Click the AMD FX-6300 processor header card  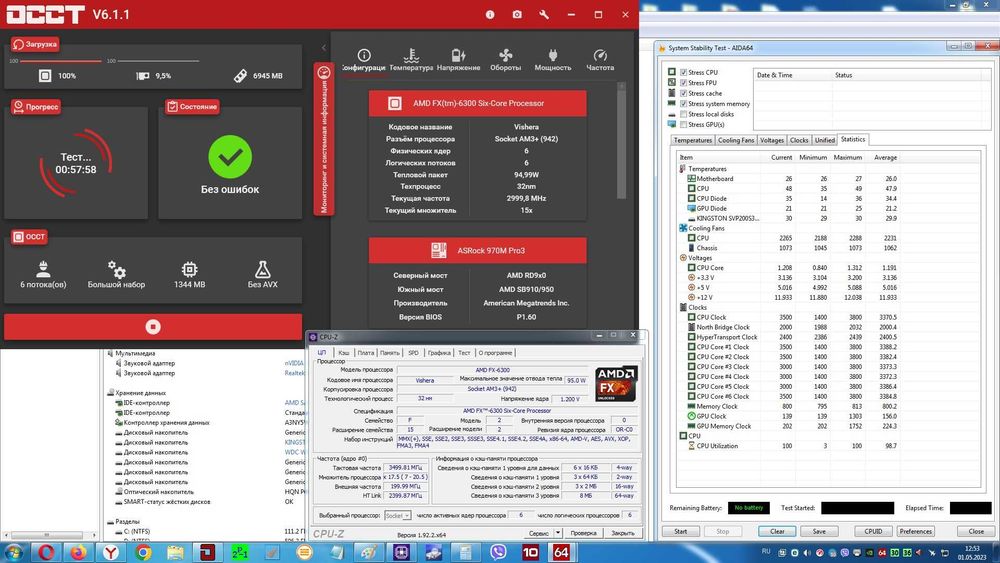click(478, 103)
